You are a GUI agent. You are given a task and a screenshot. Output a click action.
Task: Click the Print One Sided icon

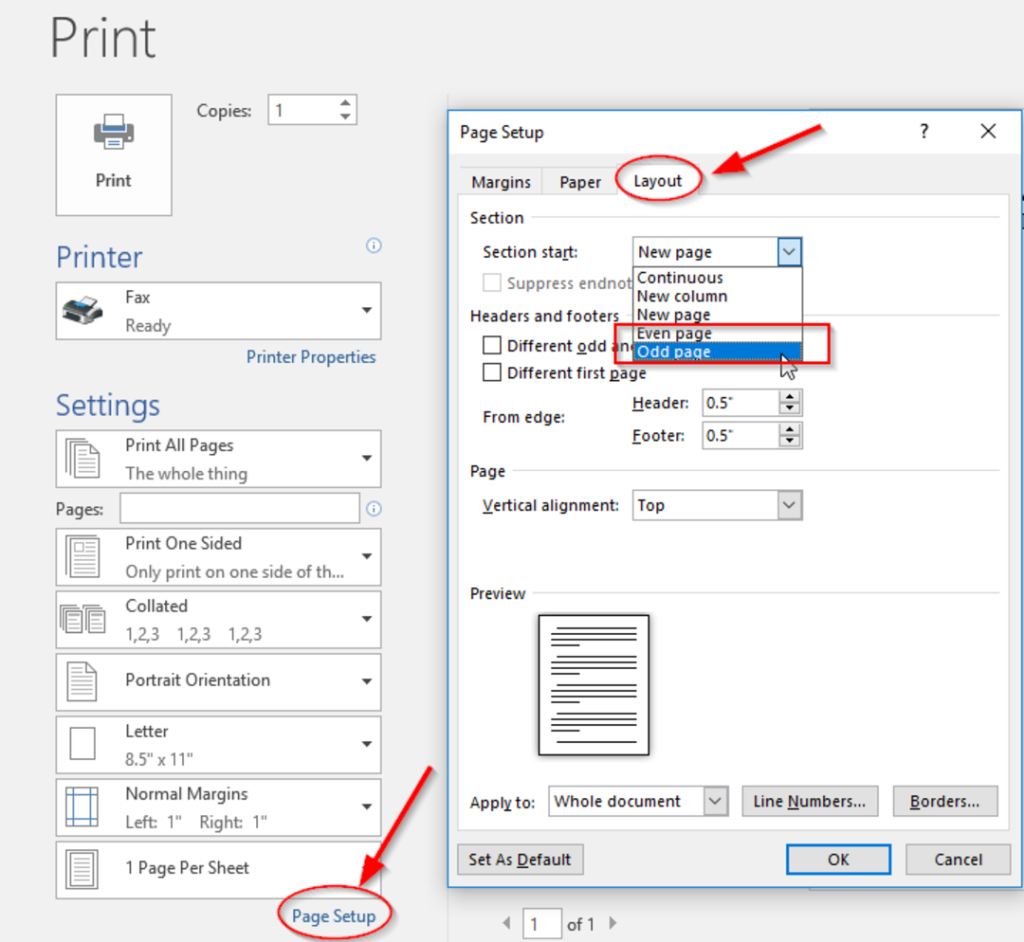81,556
